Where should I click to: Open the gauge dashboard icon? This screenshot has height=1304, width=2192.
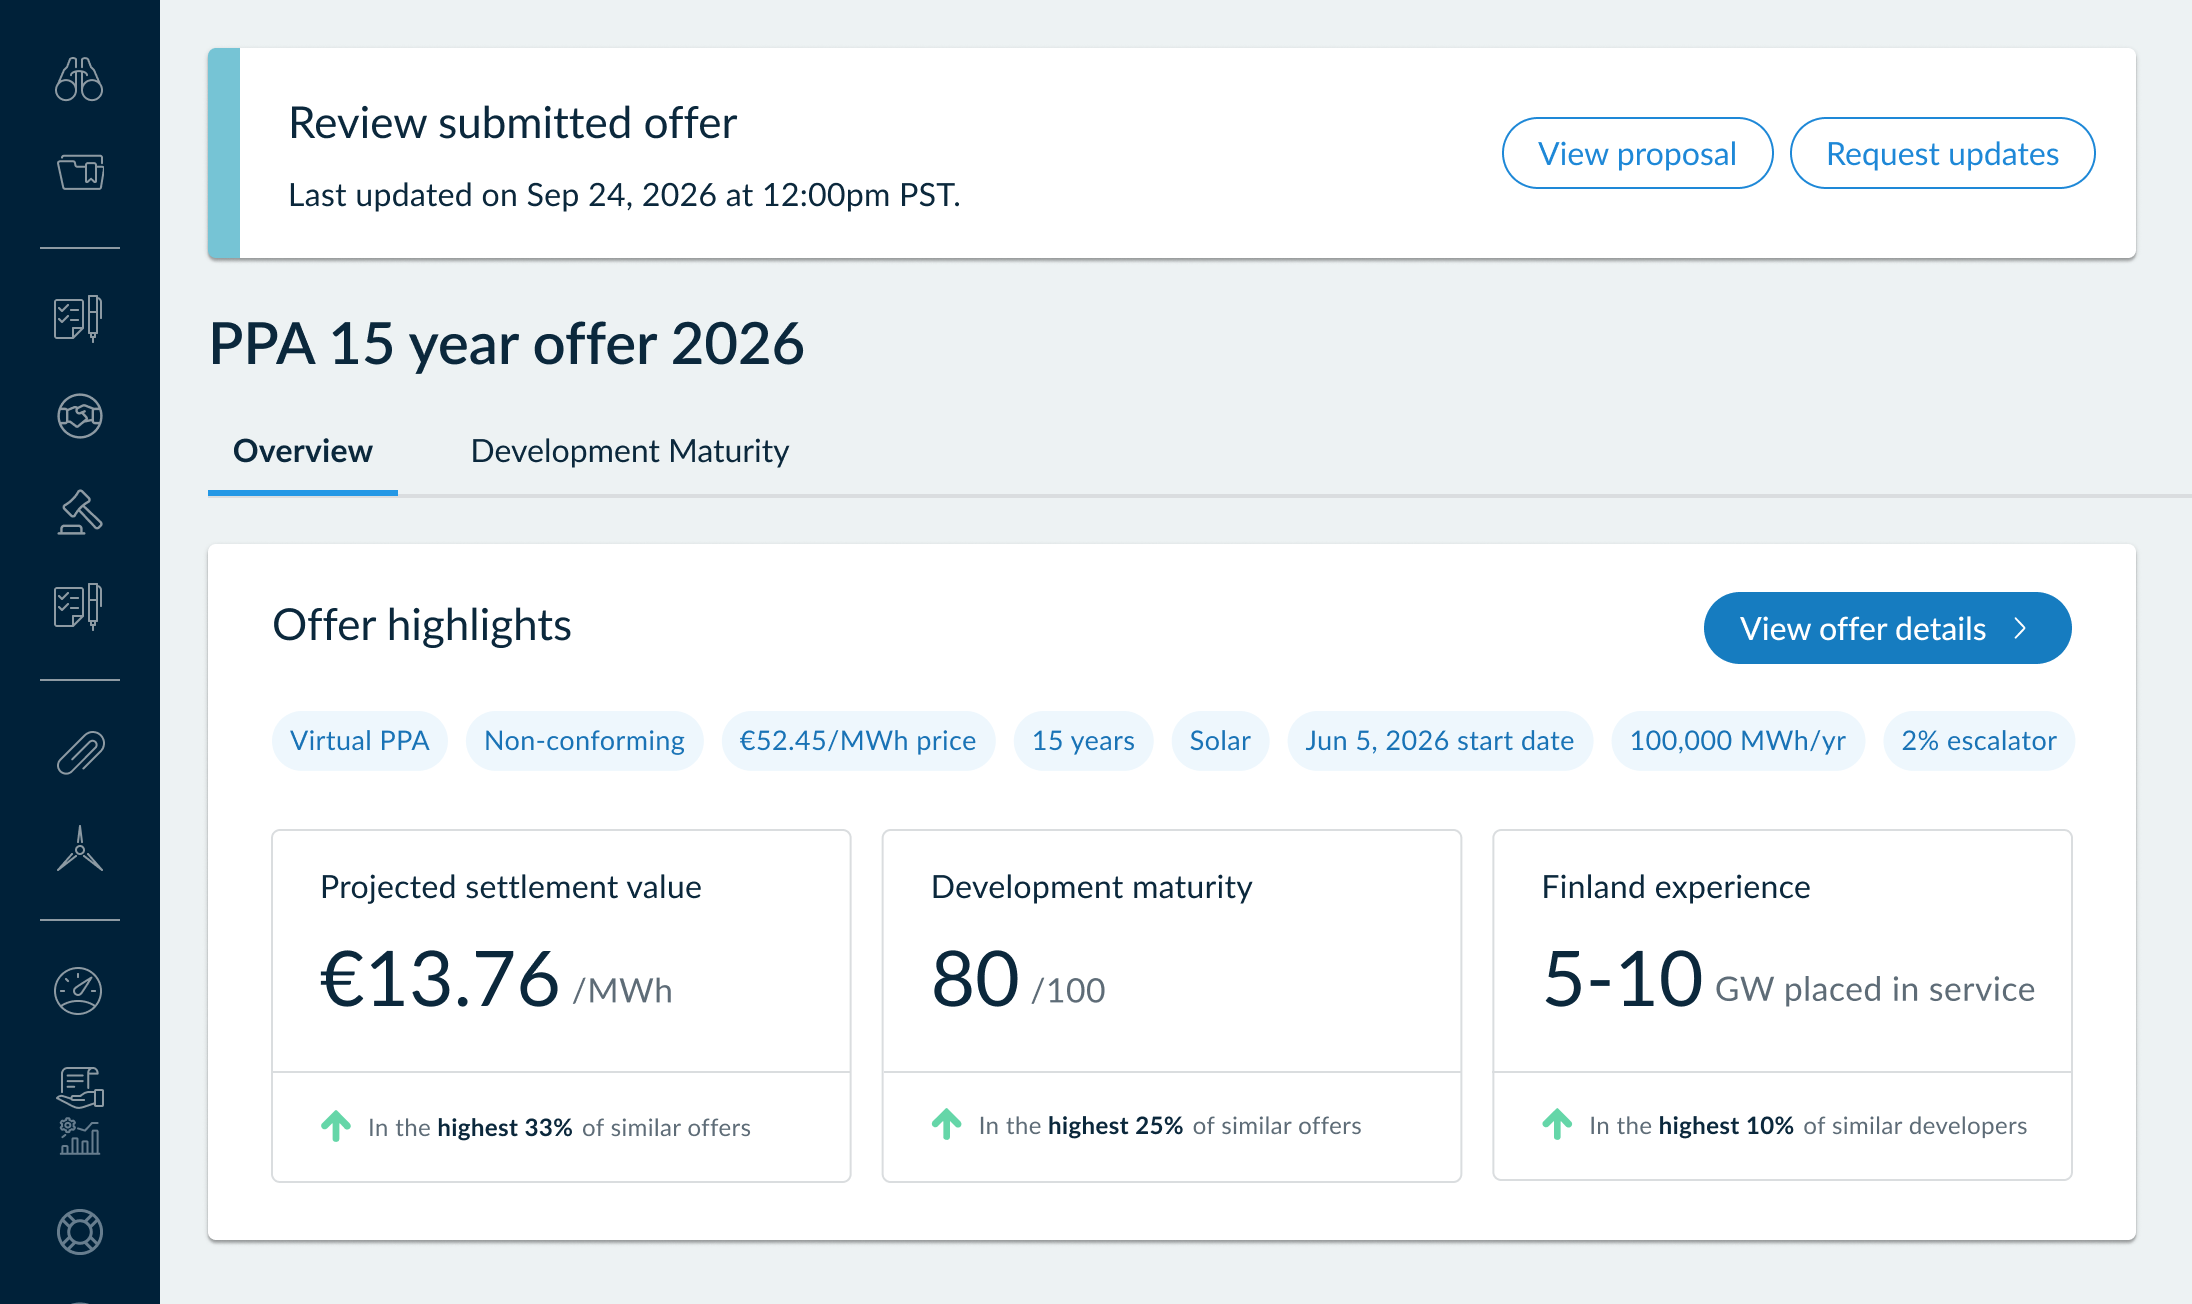[x=79, y=991]
